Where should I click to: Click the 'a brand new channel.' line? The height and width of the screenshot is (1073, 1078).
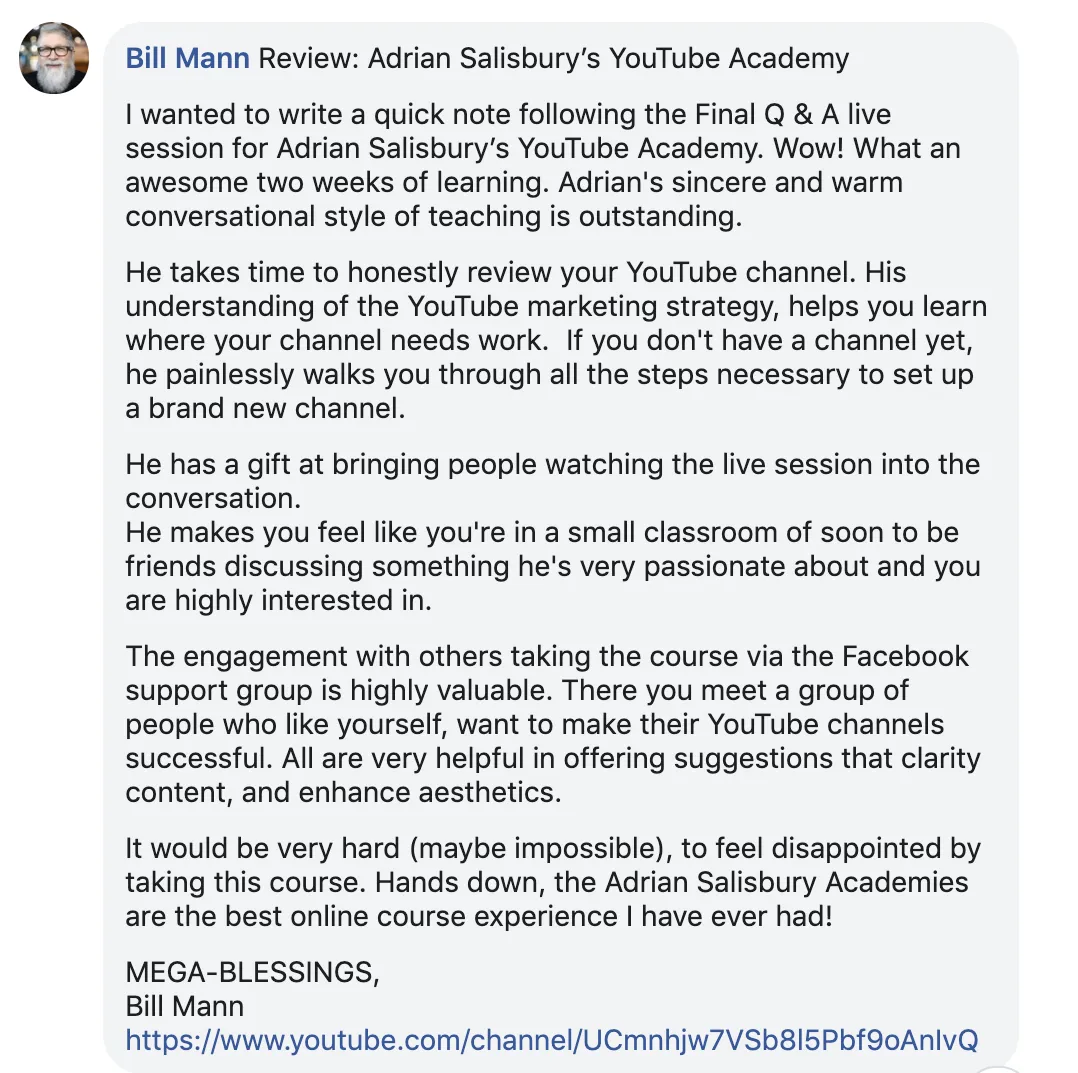[265, 408]
